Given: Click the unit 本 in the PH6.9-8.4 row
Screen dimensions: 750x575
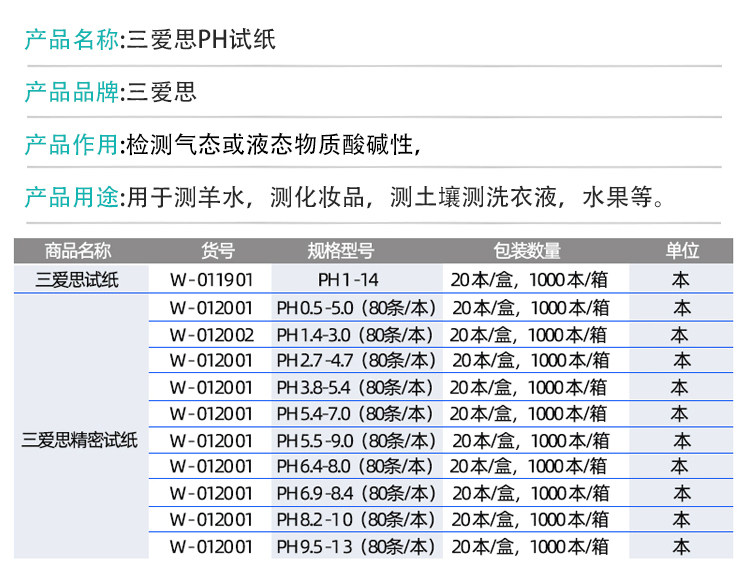Looking at the screenshot, I should (x=682, y=494).
